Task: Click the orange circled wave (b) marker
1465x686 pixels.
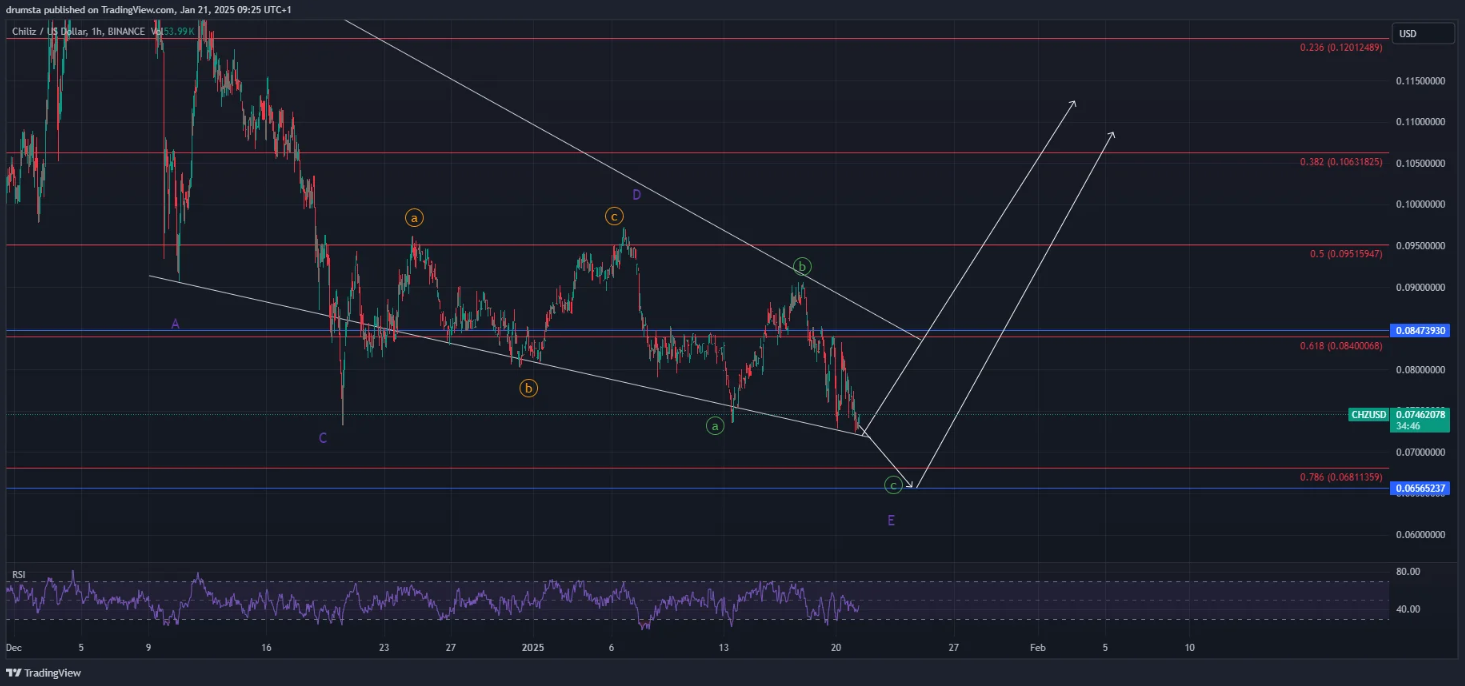Action: [528, 387]
